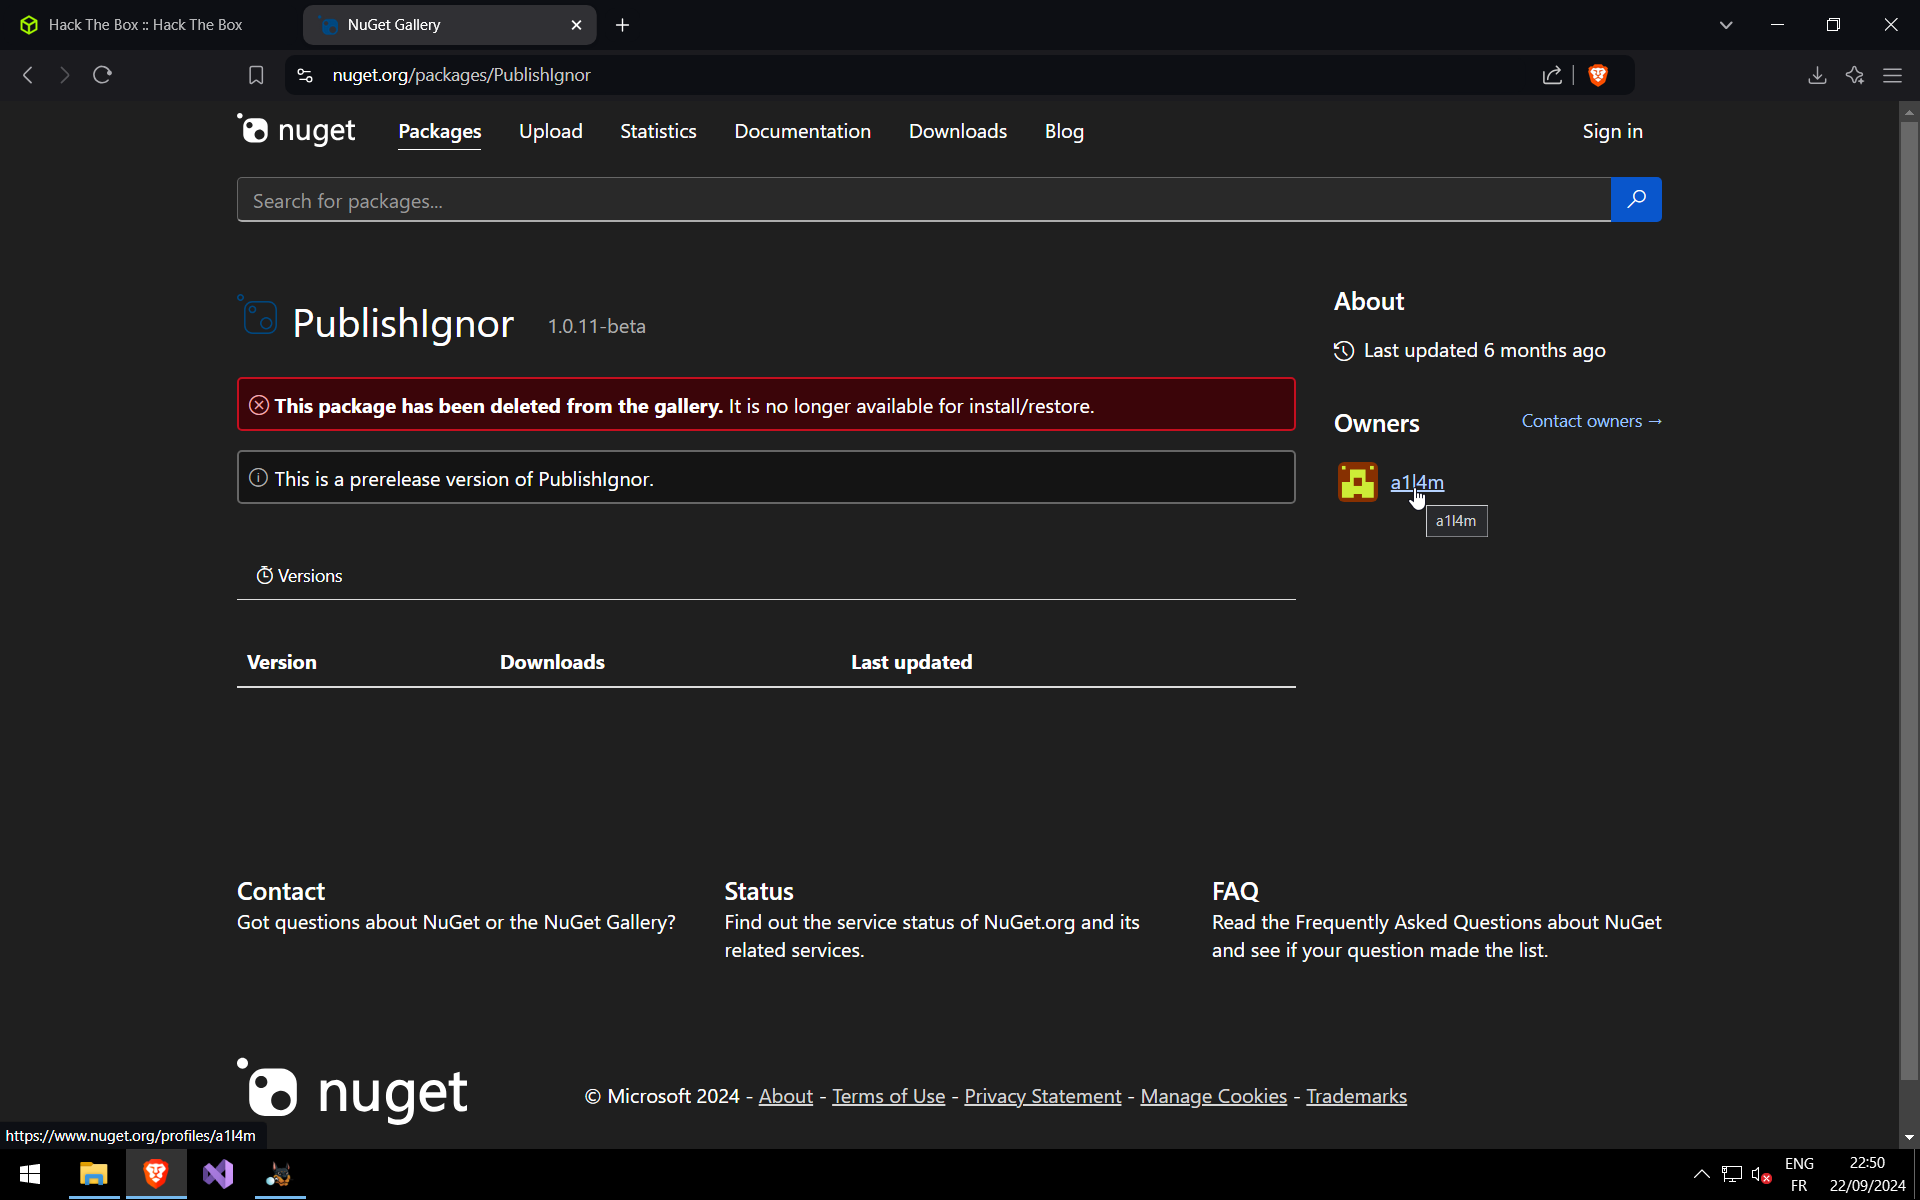Click the address bar URL

(462, 75)
